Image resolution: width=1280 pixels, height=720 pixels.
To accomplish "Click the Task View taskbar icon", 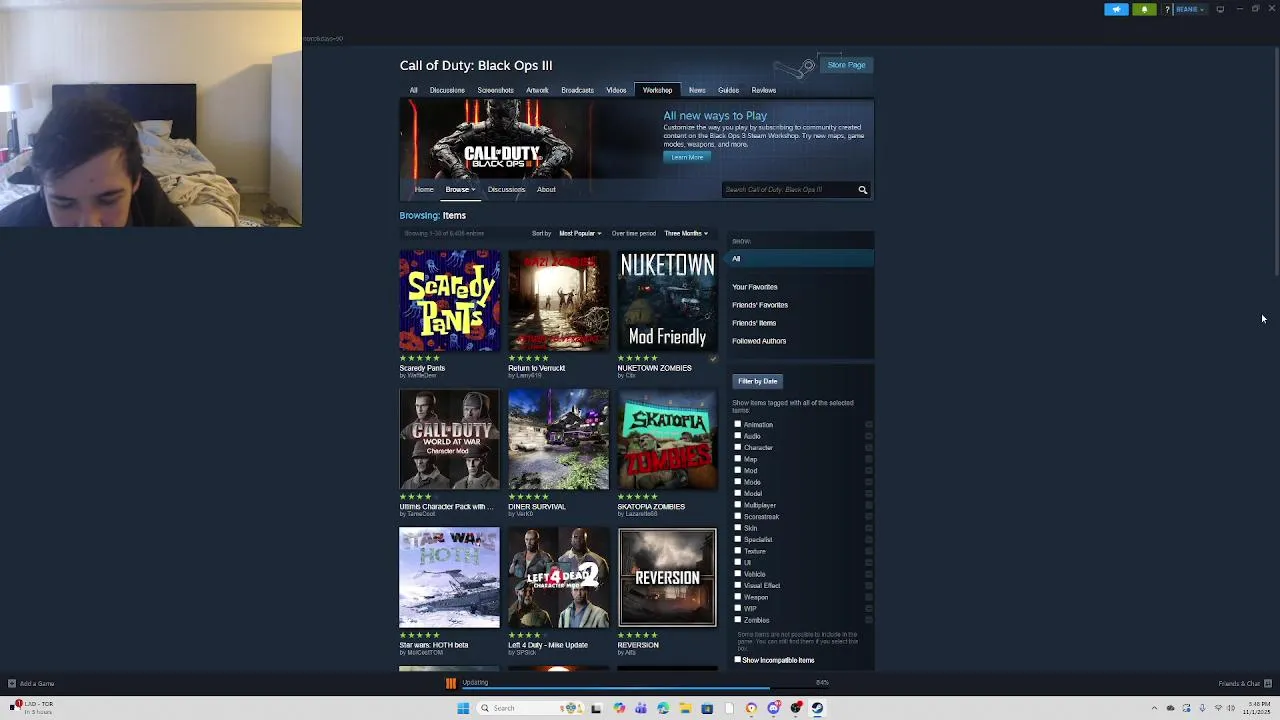I will (x=597, y=708).
